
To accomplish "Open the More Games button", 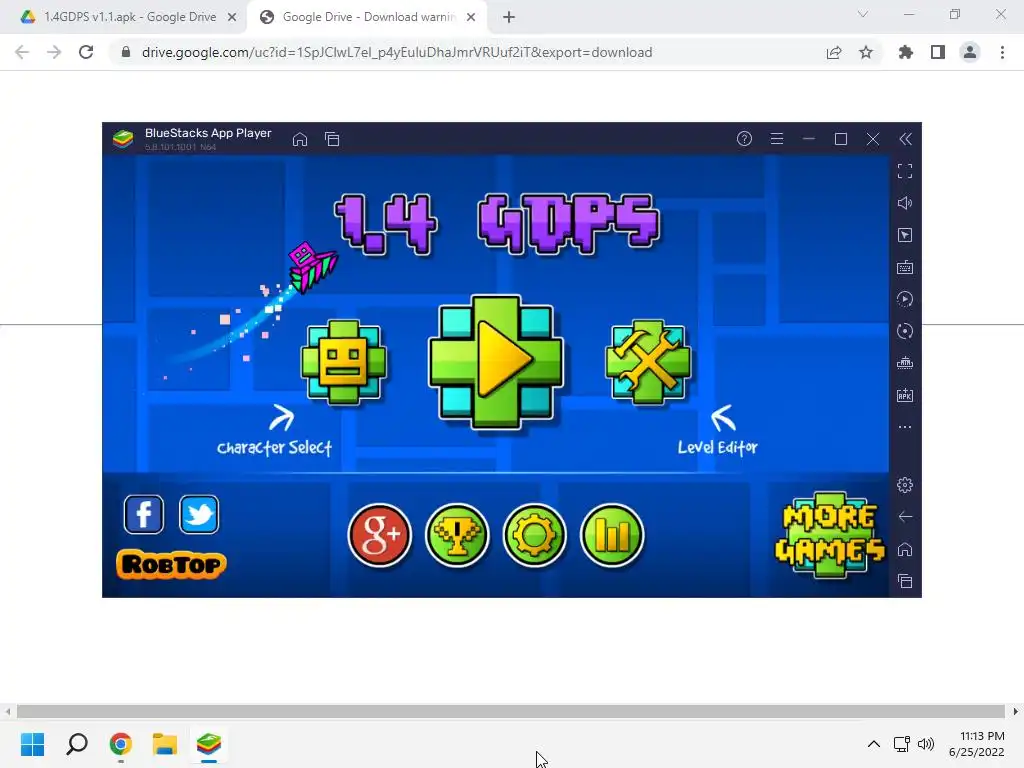I will coord(829,535).
